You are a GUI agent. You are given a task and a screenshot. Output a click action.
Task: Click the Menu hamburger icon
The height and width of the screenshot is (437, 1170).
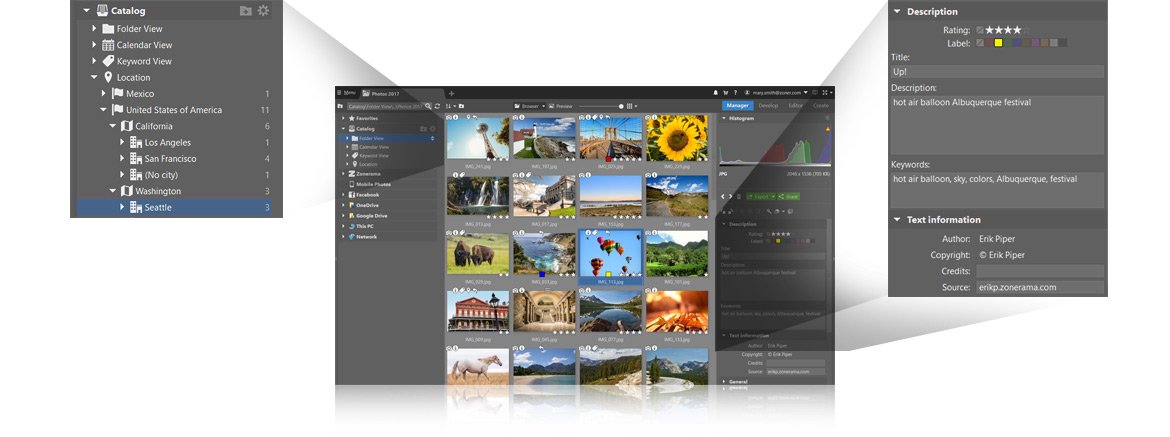coord(339,92)
